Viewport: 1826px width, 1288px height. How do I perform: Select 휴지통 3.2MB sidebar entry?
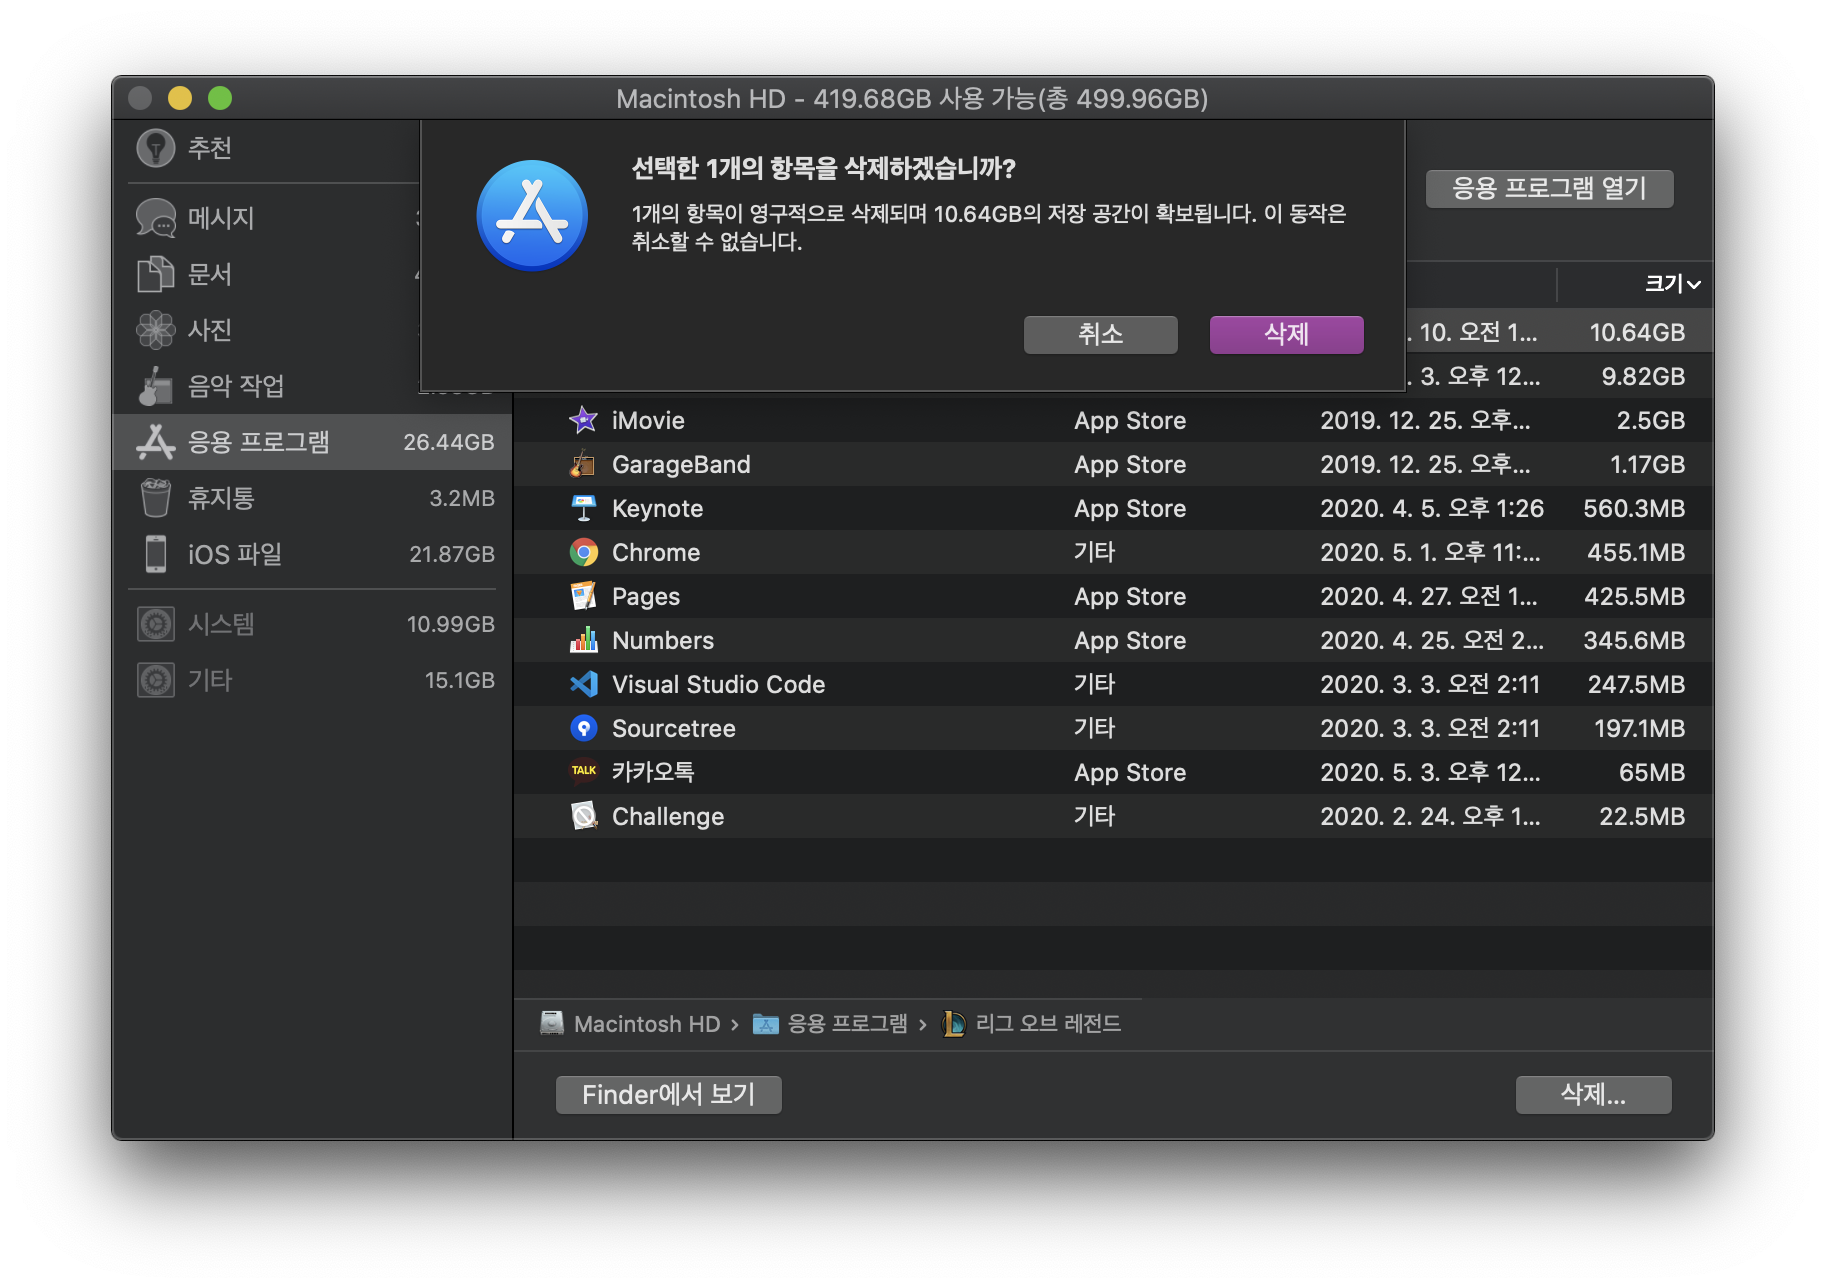tap(312, 498)
